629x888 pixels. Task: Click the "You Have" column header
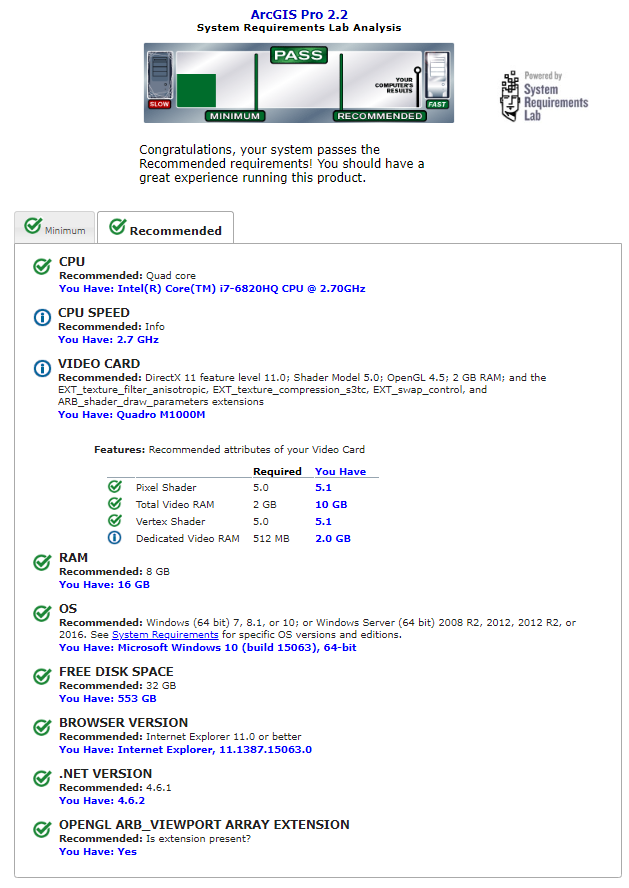click(x=340, y=472)
